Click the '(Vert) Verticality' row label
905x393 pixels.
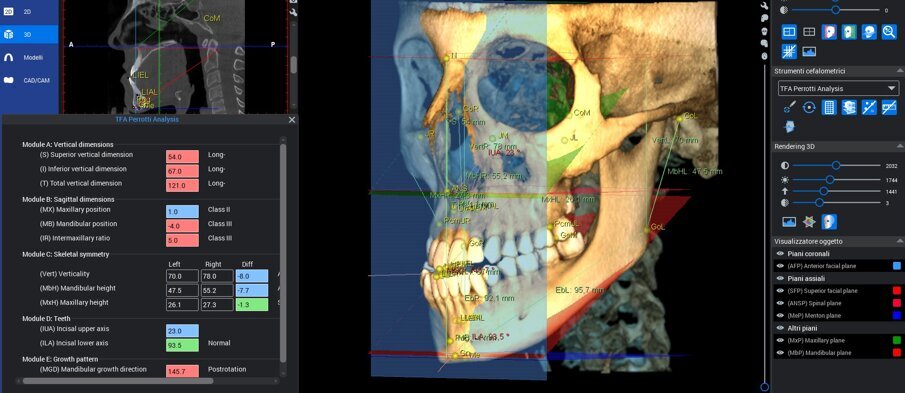coord(65,274)
